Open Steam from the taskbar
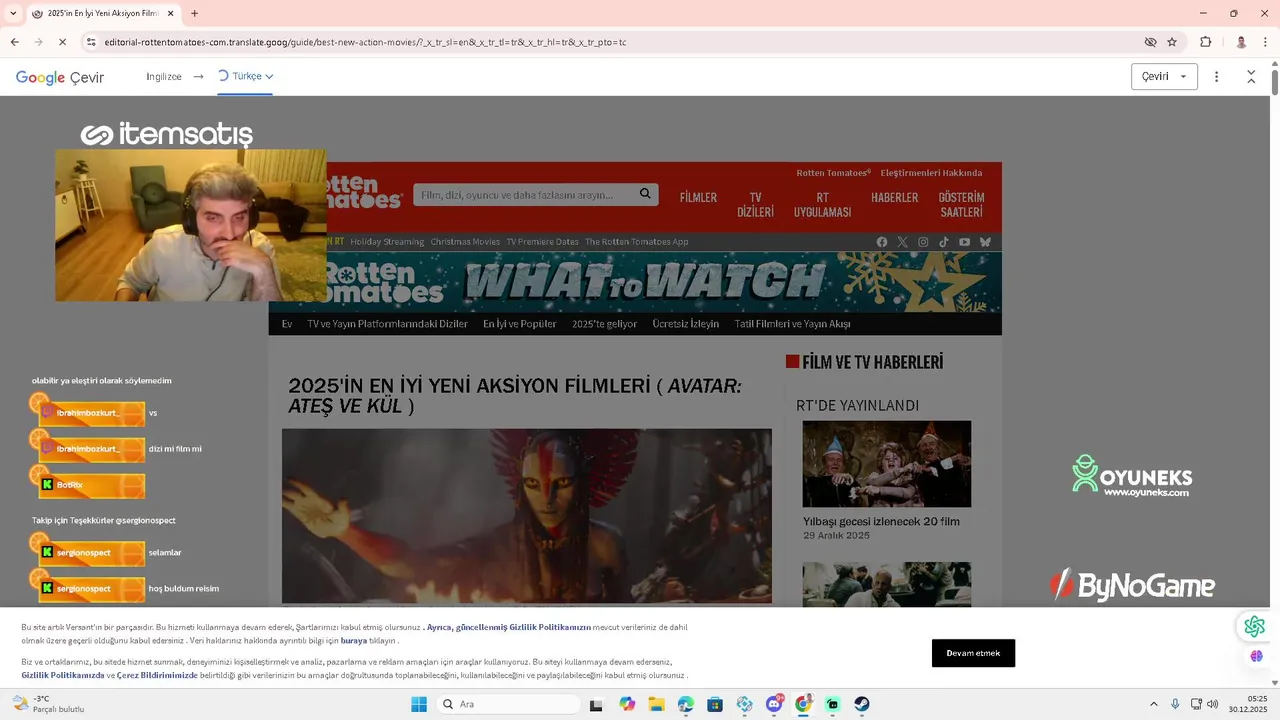 [x=862, y=704]
